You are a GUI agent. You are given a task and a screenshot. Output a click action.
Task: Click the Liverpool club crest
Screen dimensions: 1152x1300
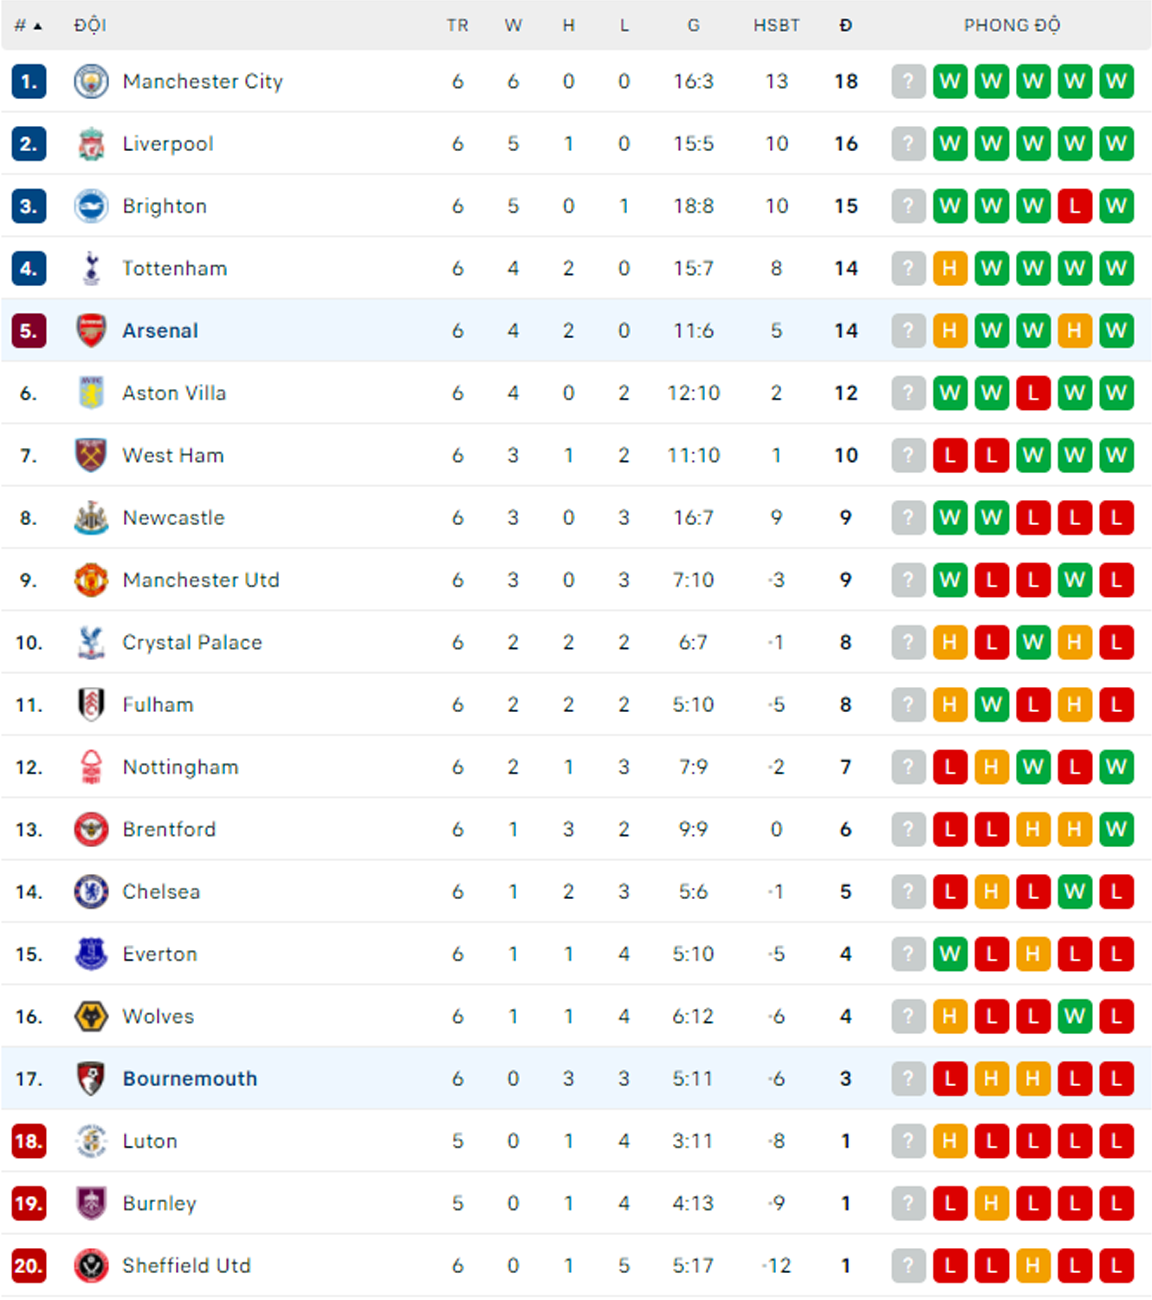click(x=91, y=144)
